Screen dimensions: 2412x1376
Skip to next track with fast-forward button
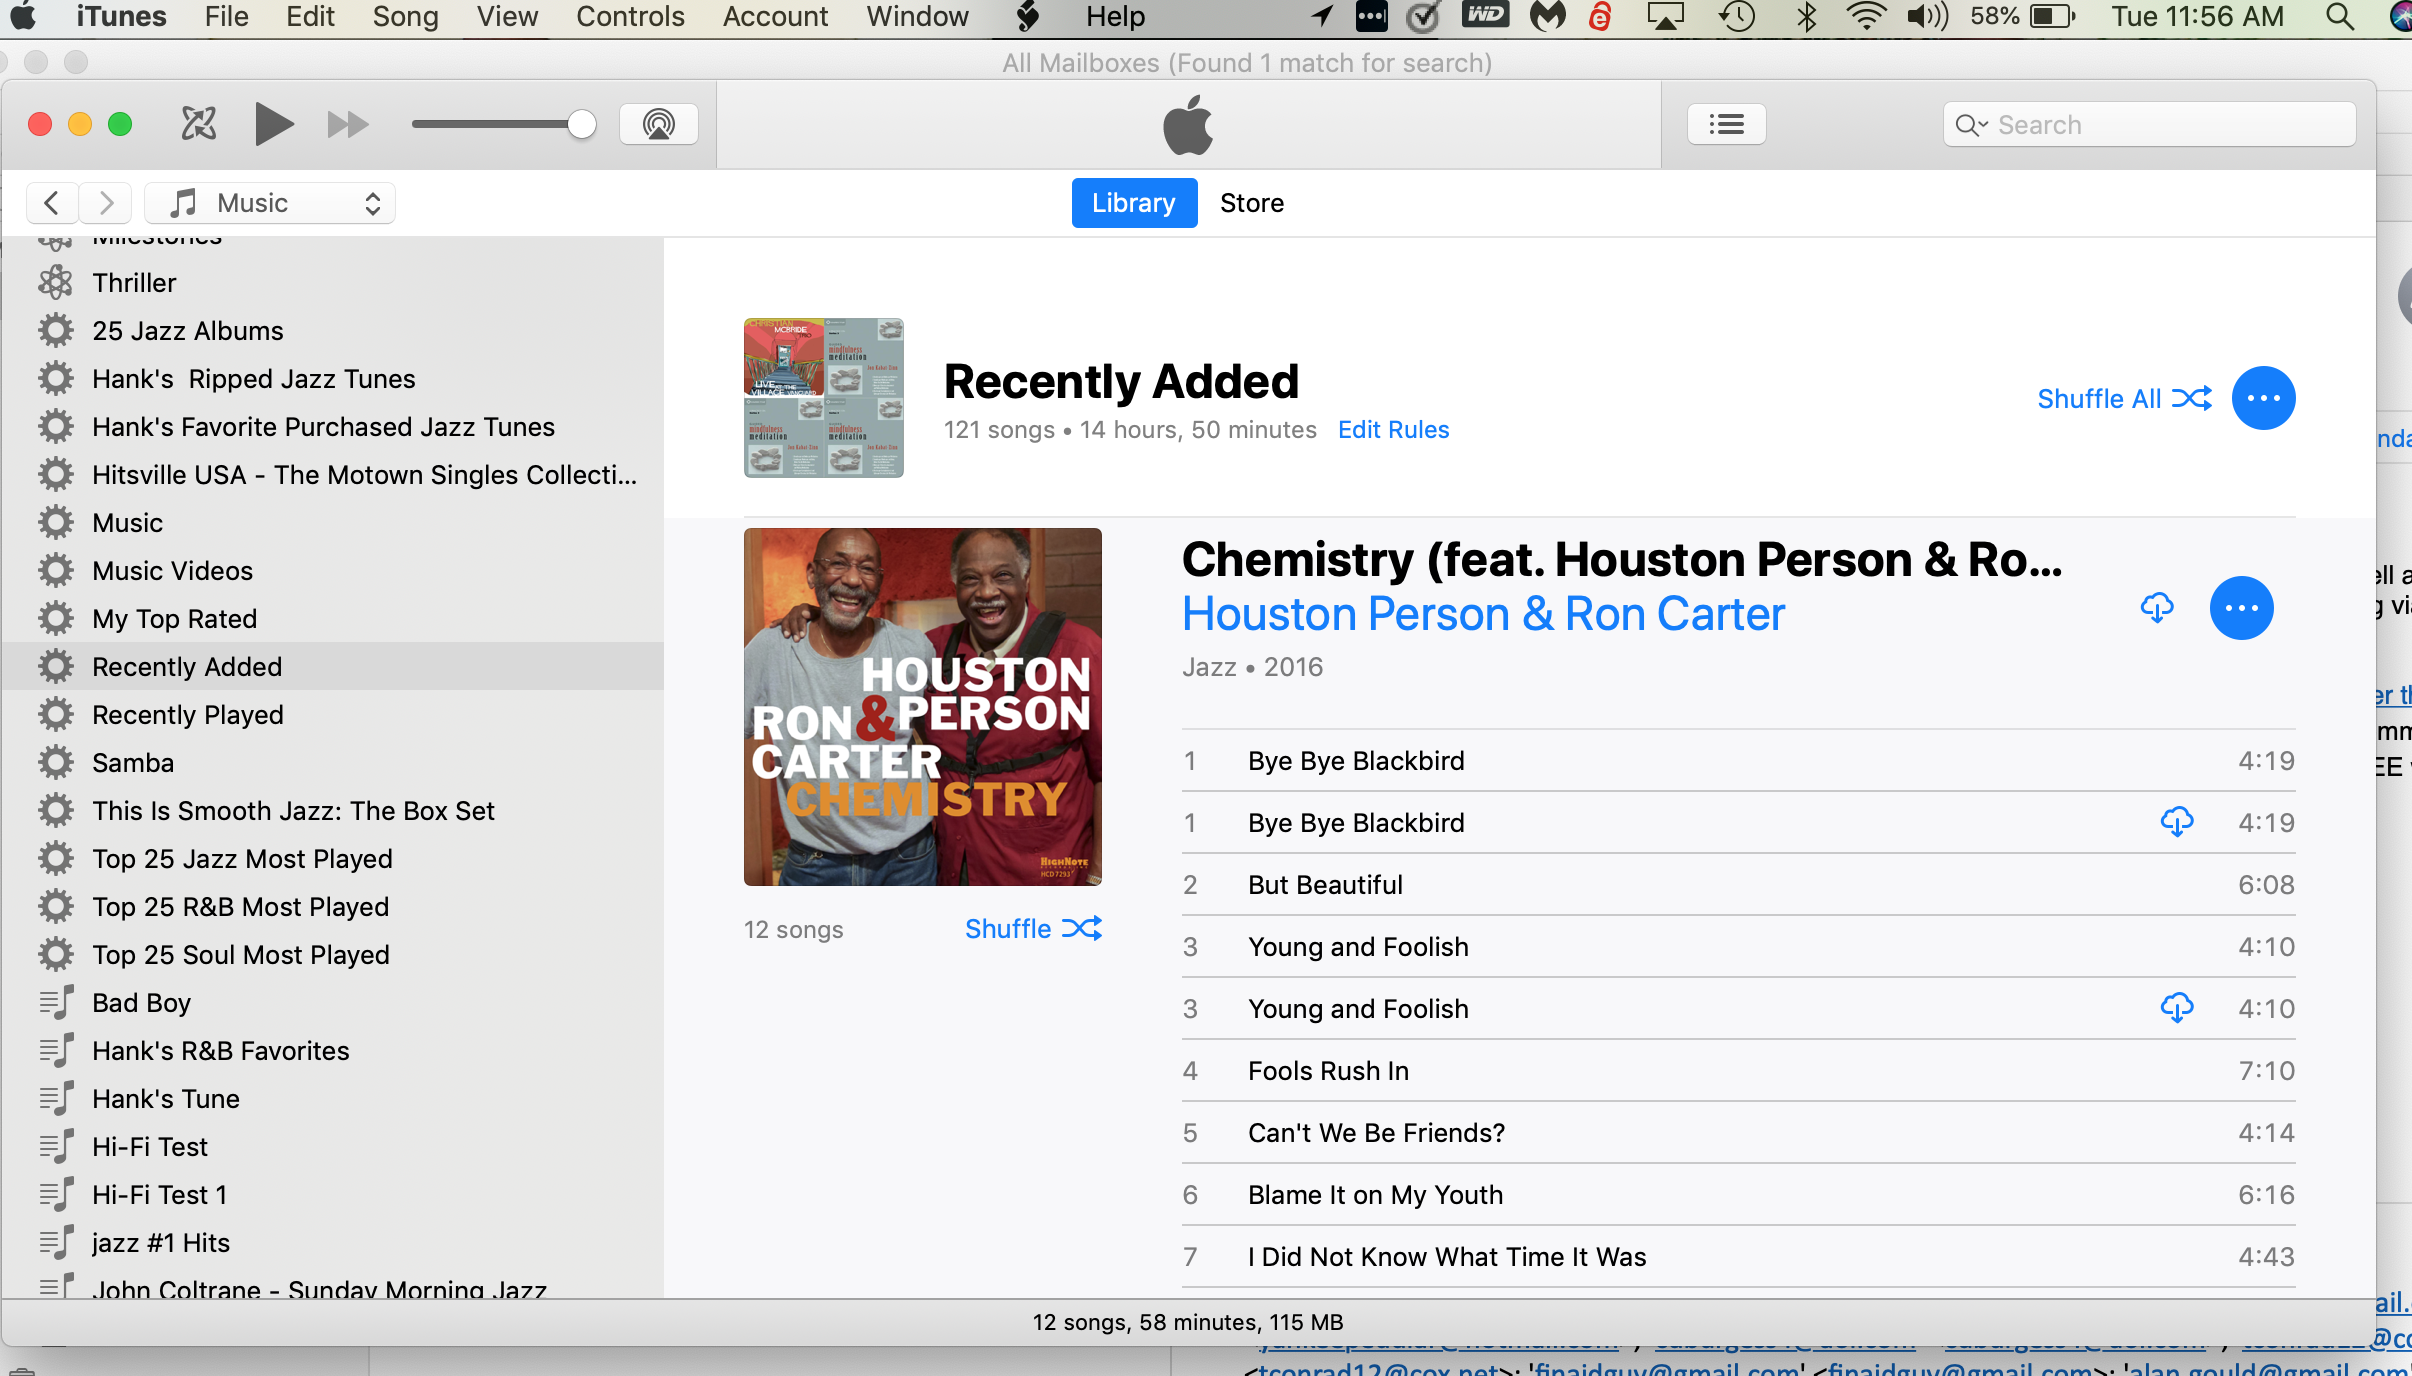pos(347,124)
